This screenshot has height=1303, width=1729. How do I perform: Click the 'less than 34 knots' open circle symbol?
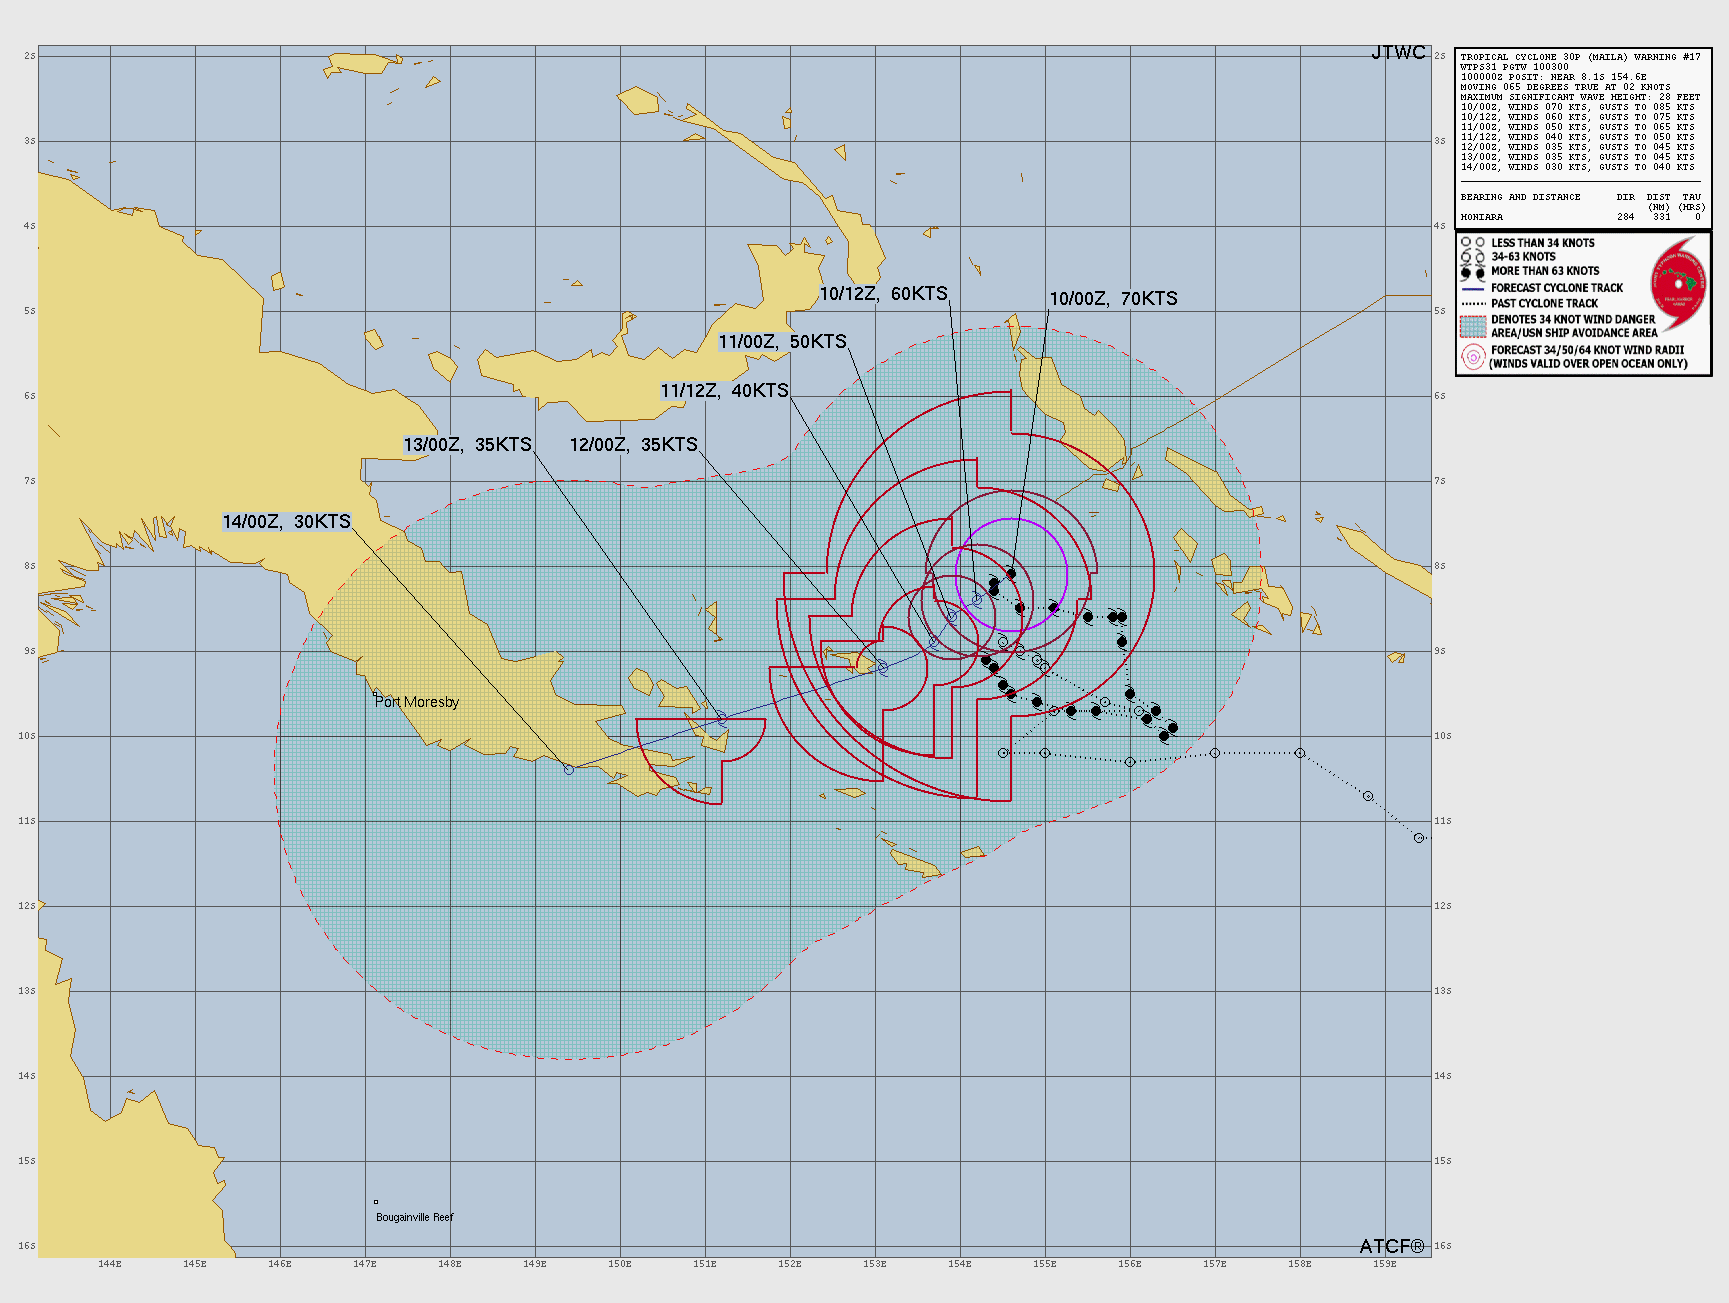pyautogui.click(x=1467, y=242)
